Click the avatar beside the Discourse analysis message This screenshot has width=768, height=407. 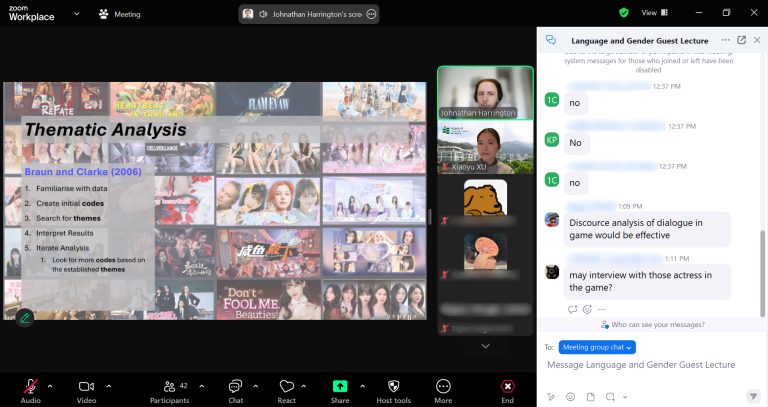tap(552, 220)
